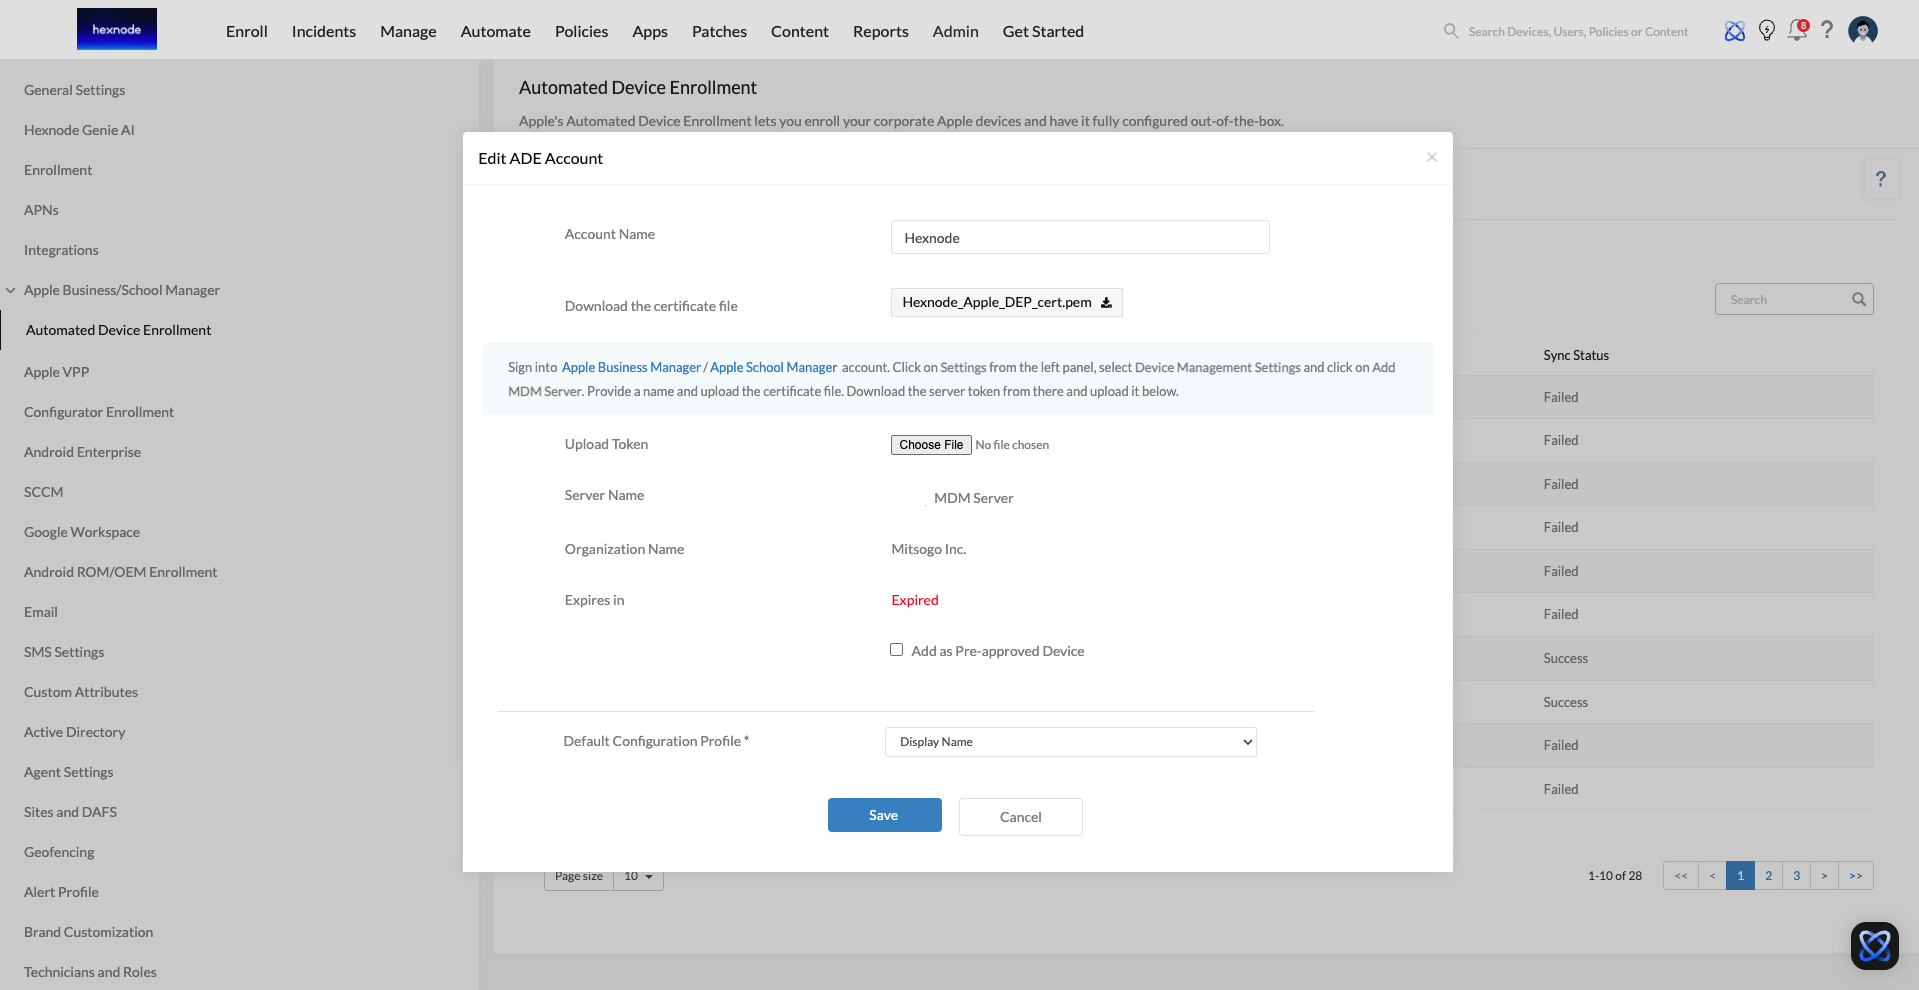This screenshot has height=990, width=1919.
Task: Select SCCM in sidebar
Action: point(43,492)
